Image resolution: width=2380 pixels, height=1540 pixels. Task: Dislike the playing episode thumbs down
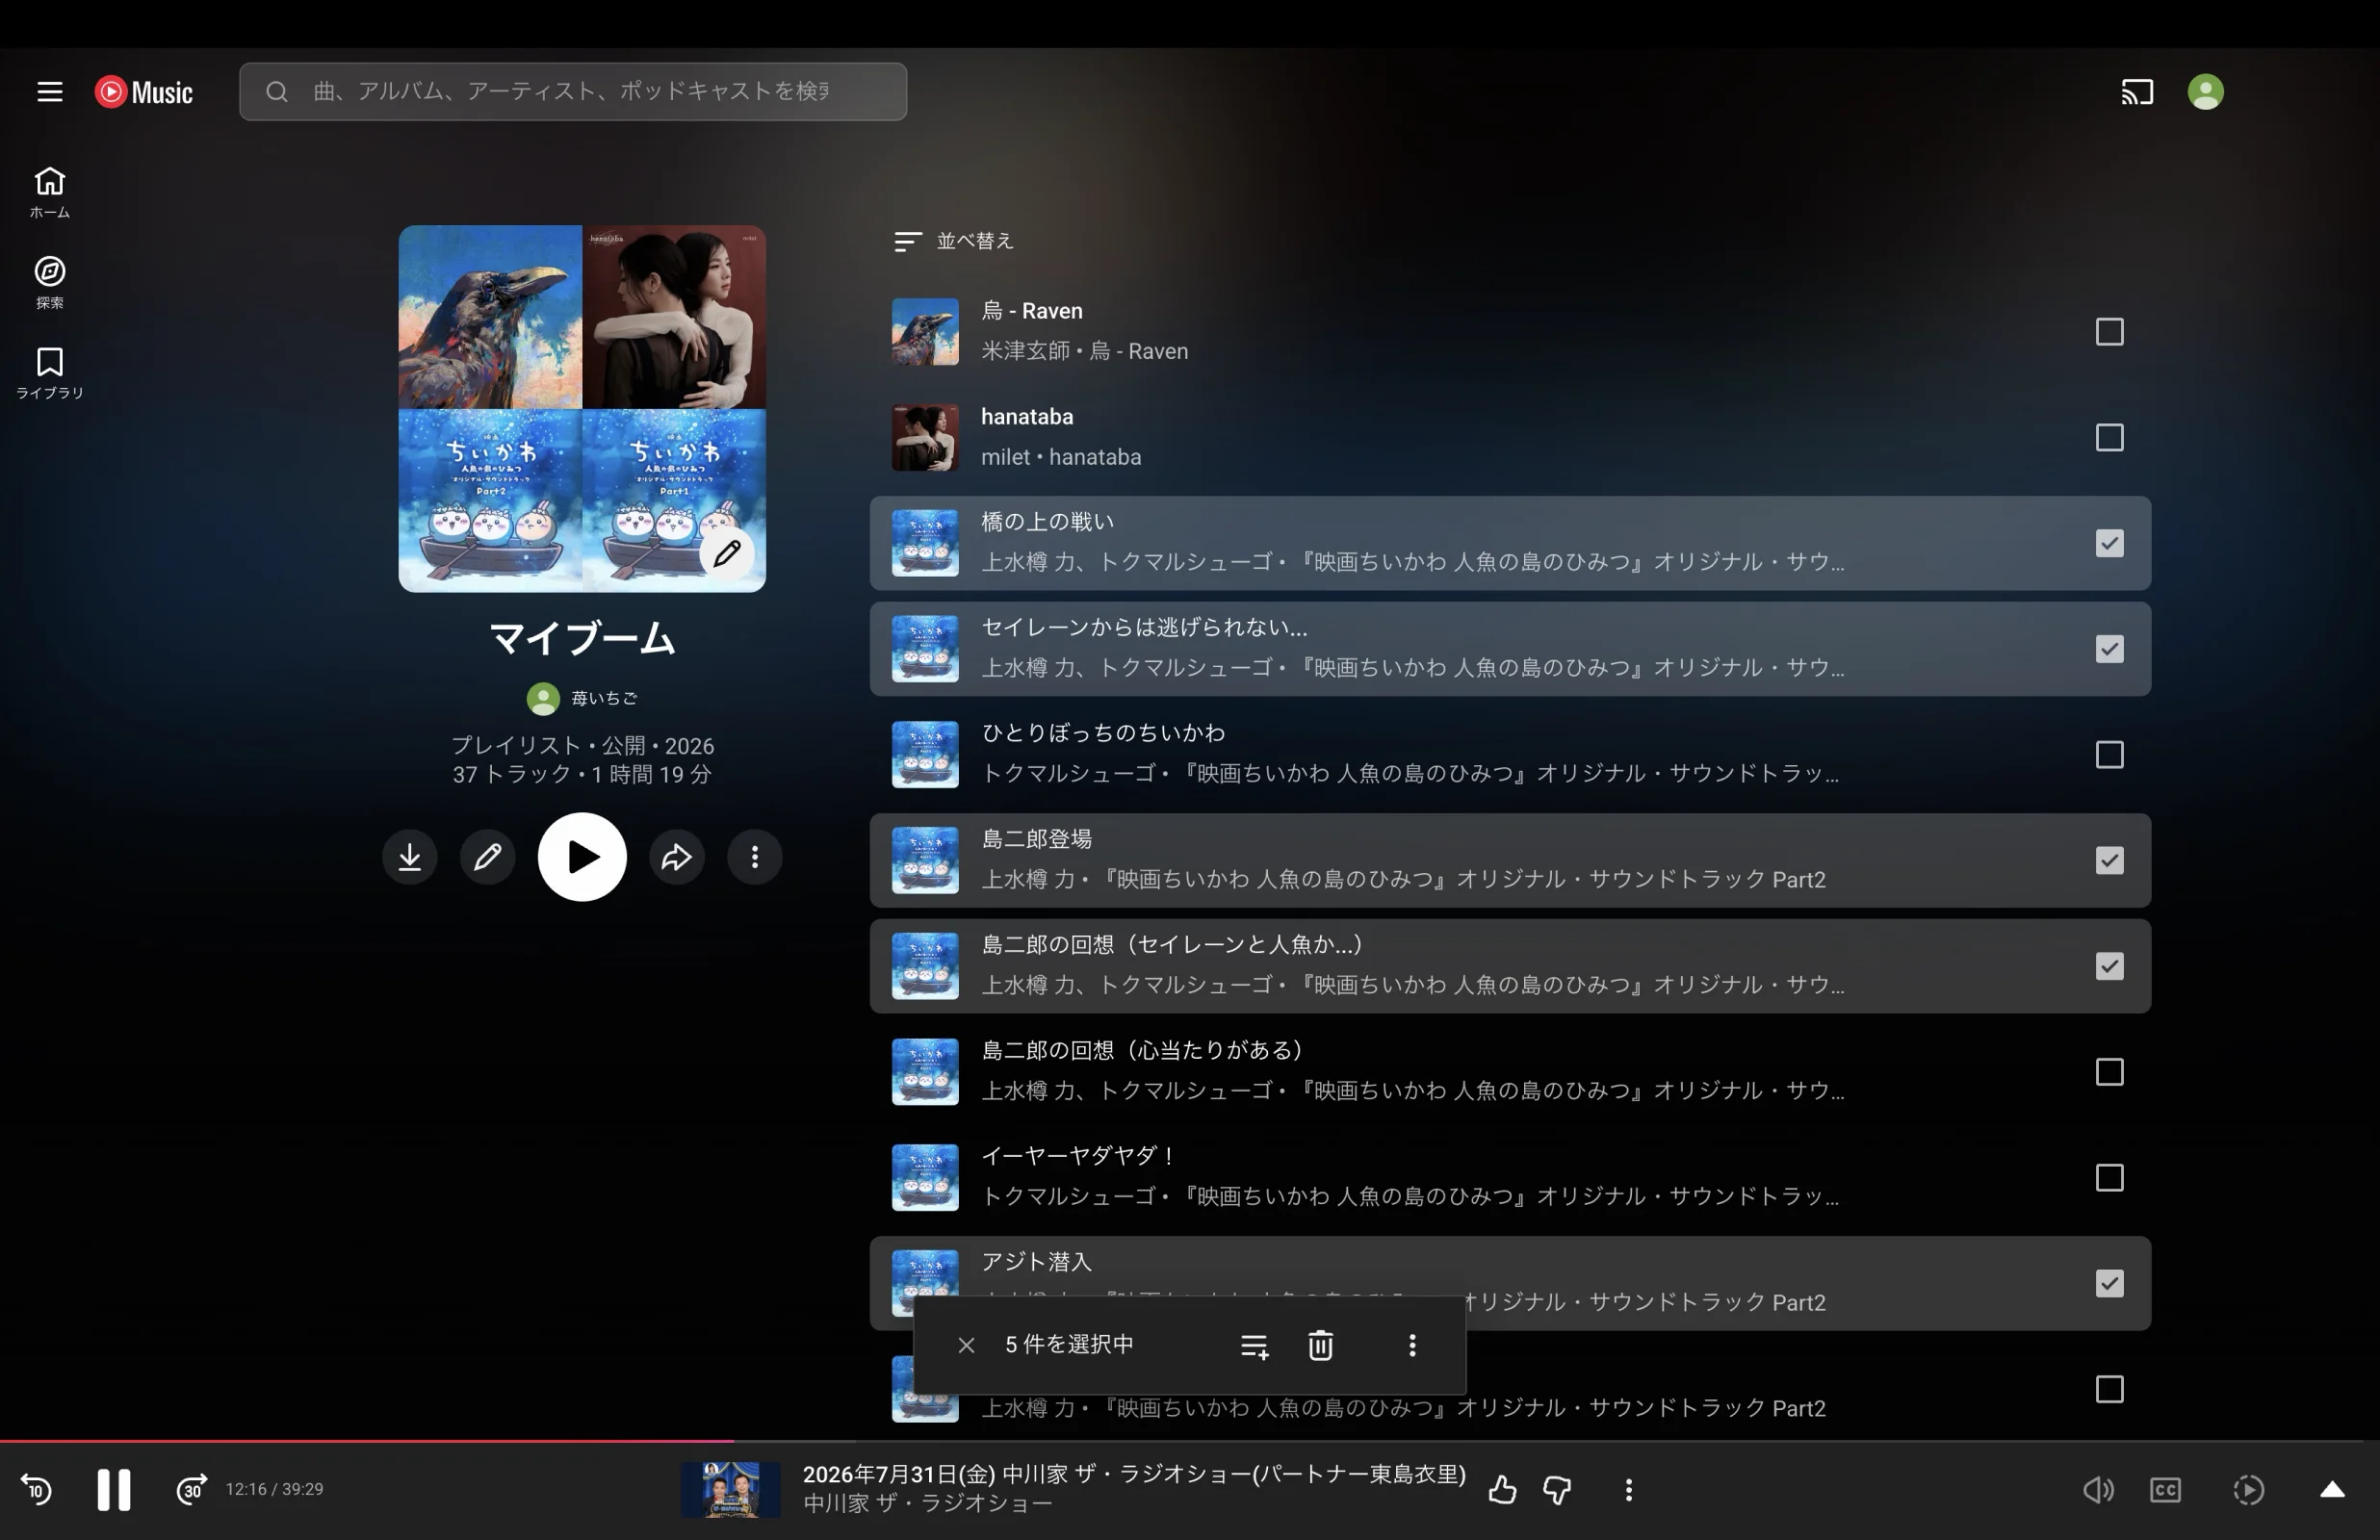tap(1557, 1491)
